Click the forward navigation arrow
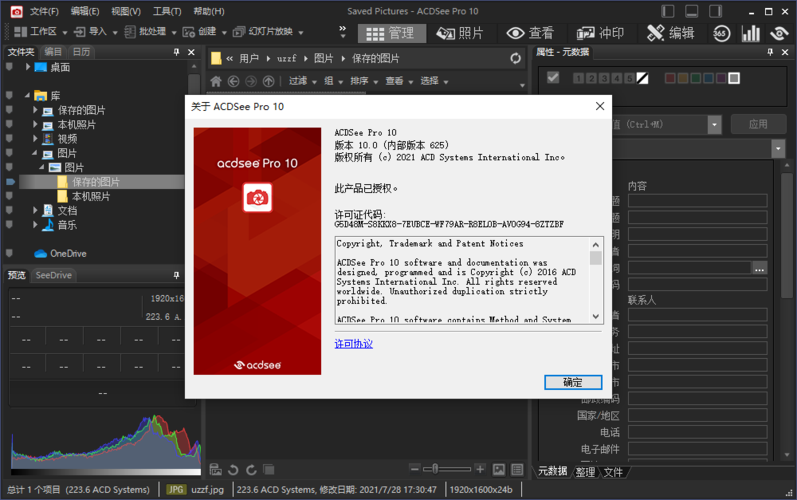Screen dimensions: 797x500 click(x=251, y=81)
